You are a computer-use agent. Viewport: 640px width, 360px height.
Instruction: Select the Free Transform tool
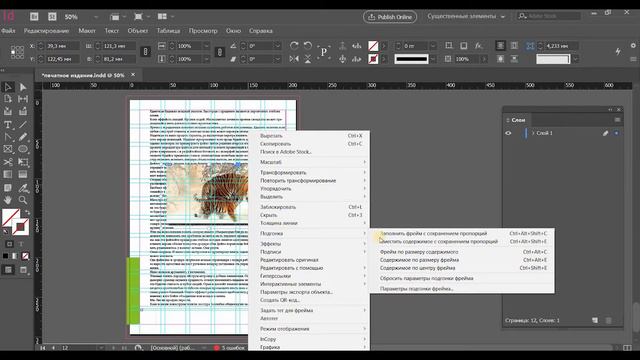click(x=23, y=162)
